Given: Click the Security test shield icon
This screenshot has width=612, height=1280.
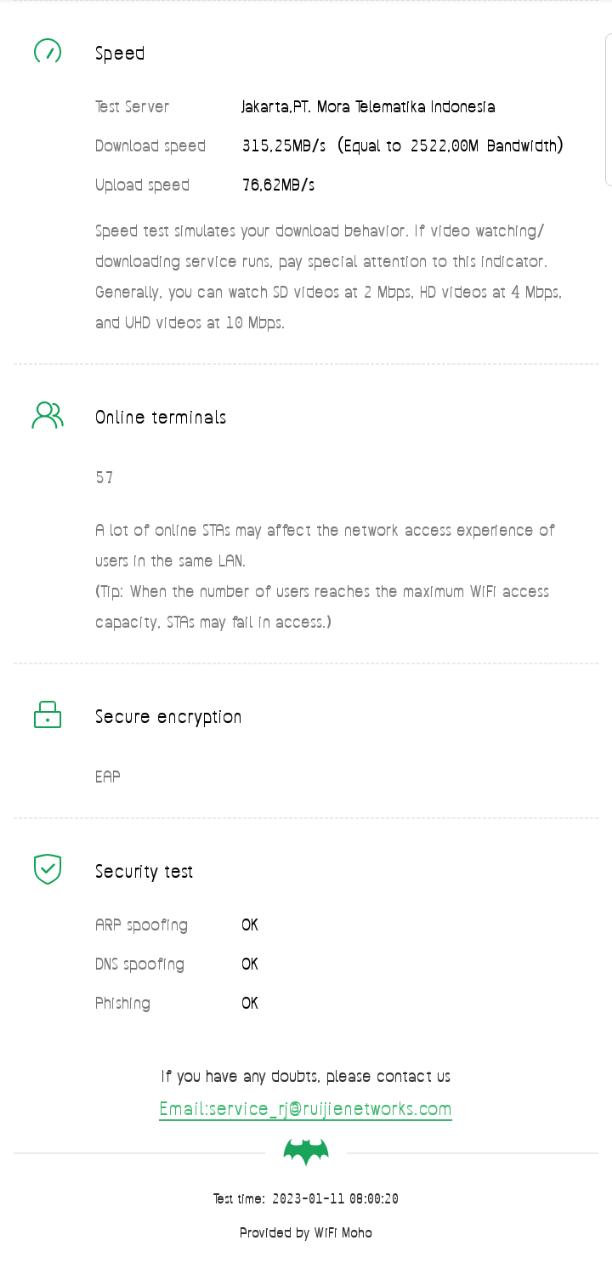Looking at the screenshot, I should (x=47, y=869).
